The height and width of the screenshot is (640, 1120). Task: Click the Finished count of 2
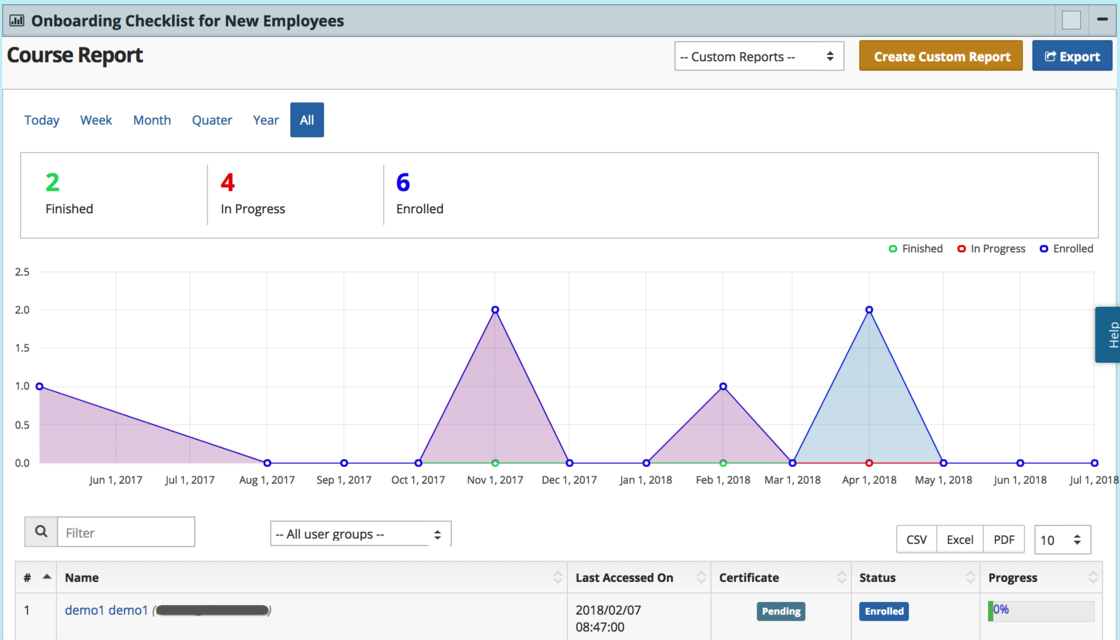click(x=52, y=183)
